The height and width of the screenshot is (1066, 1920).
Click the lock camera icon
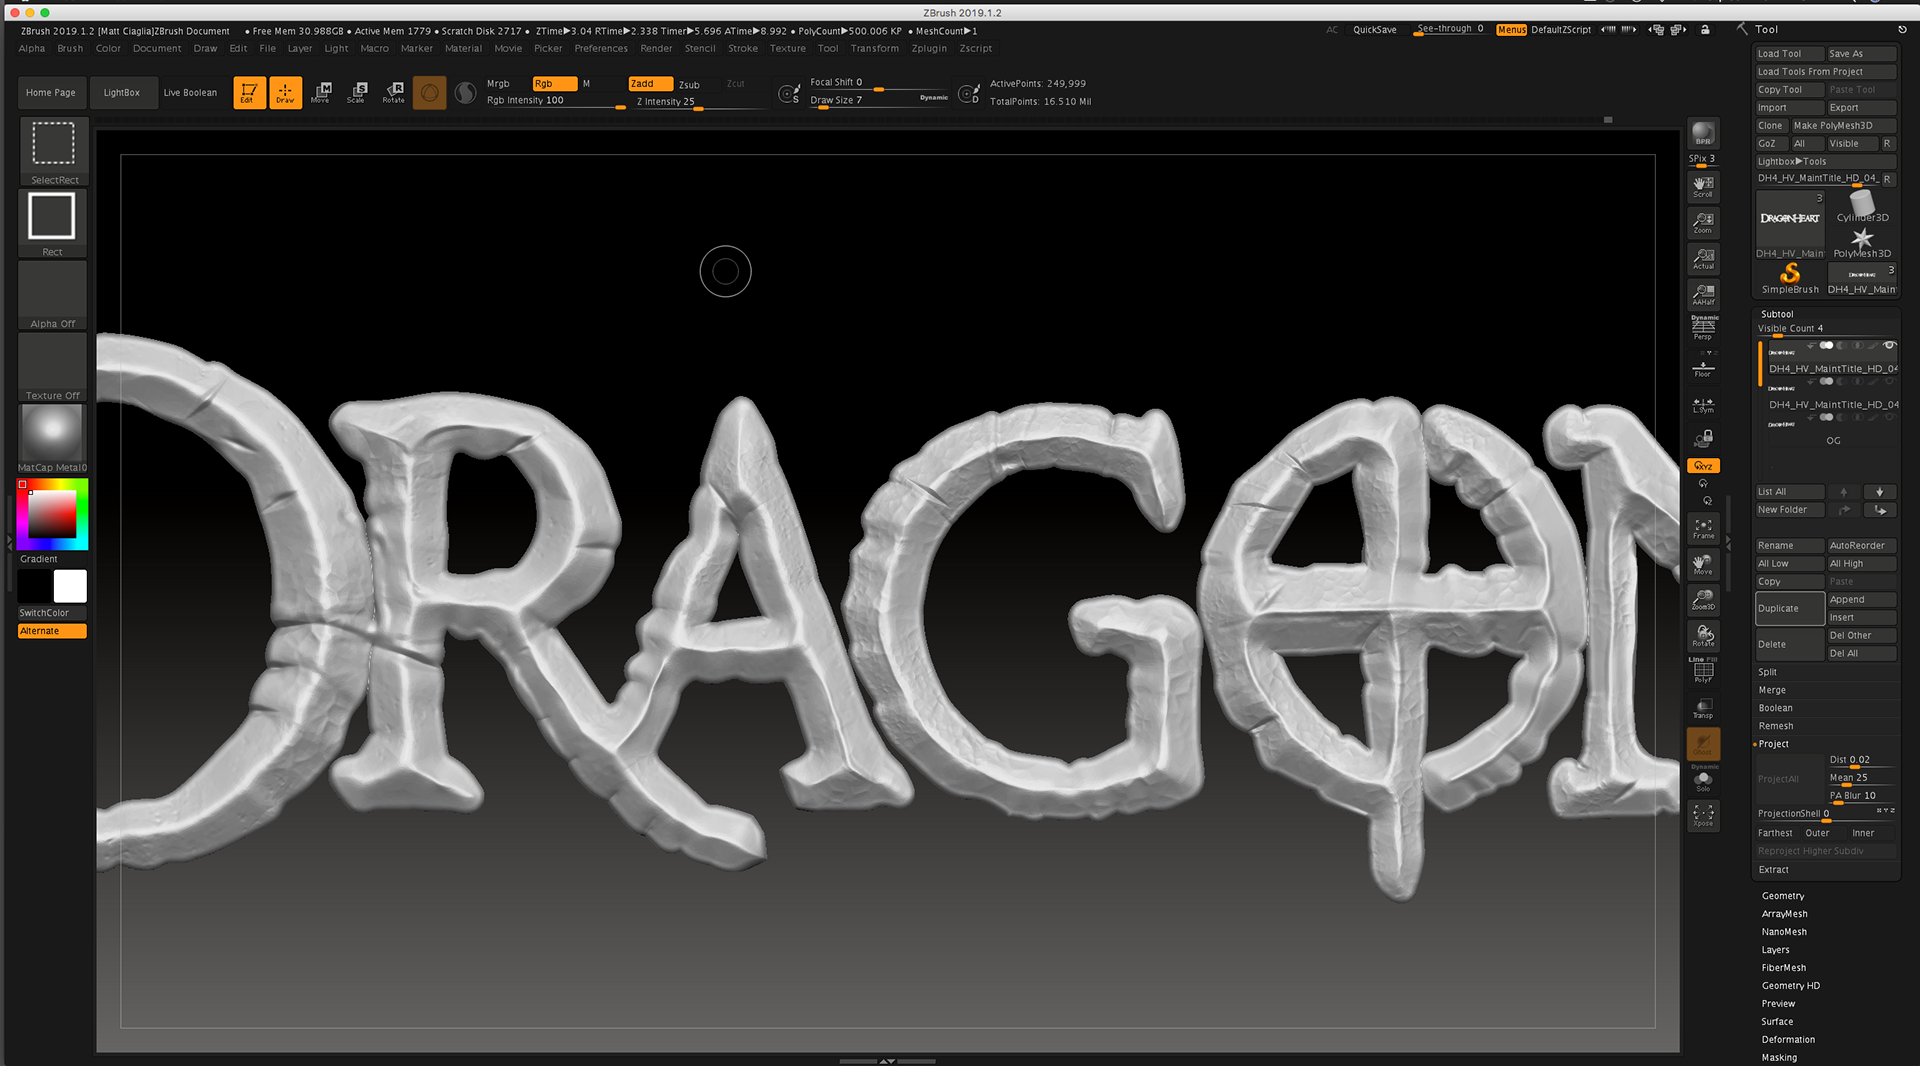point(1703,438)
